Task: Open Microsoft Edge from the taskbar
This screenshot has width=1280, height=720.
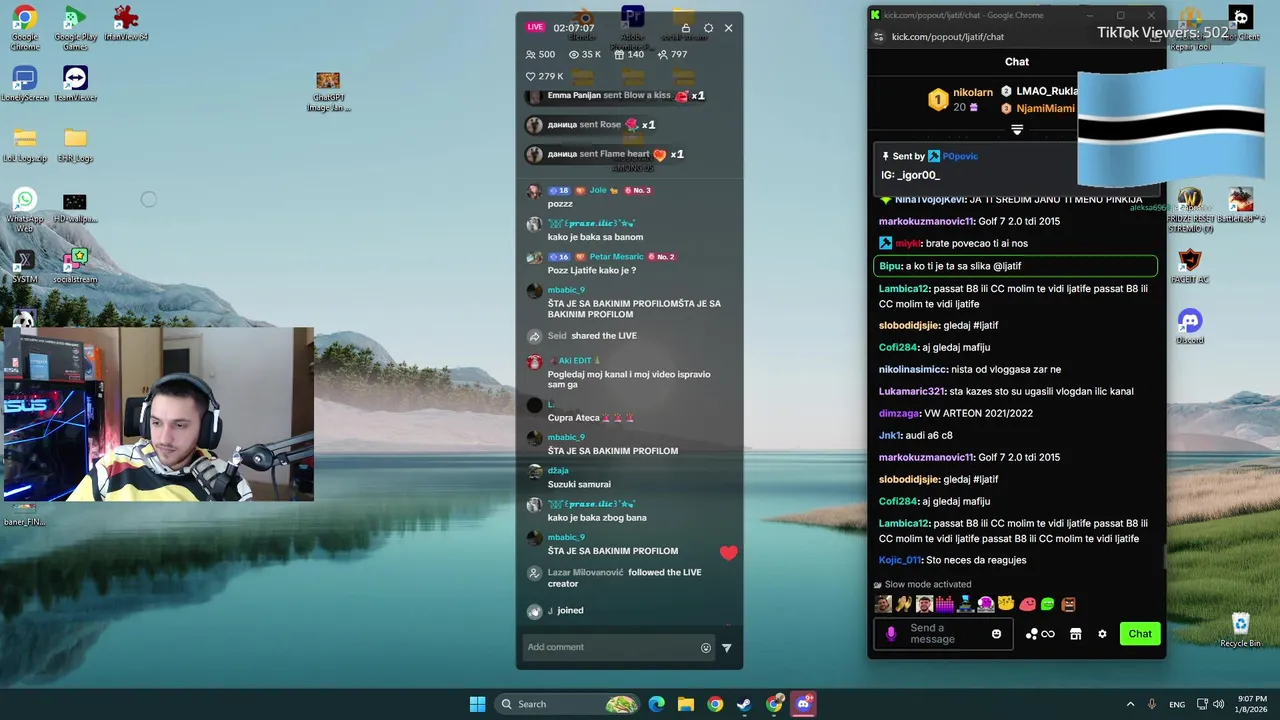Action: [656, 704]
